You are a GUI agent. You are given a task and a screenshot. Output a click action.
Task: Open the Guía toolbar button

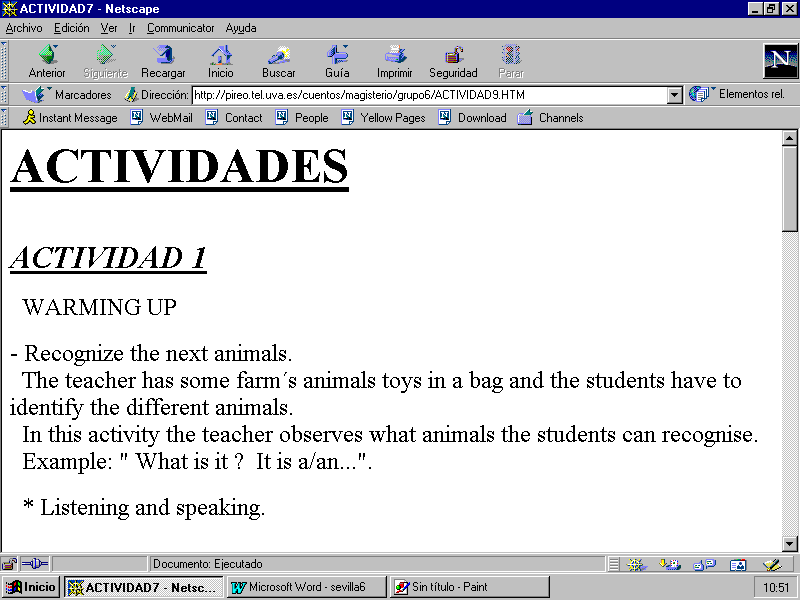[x=337, y=61]
